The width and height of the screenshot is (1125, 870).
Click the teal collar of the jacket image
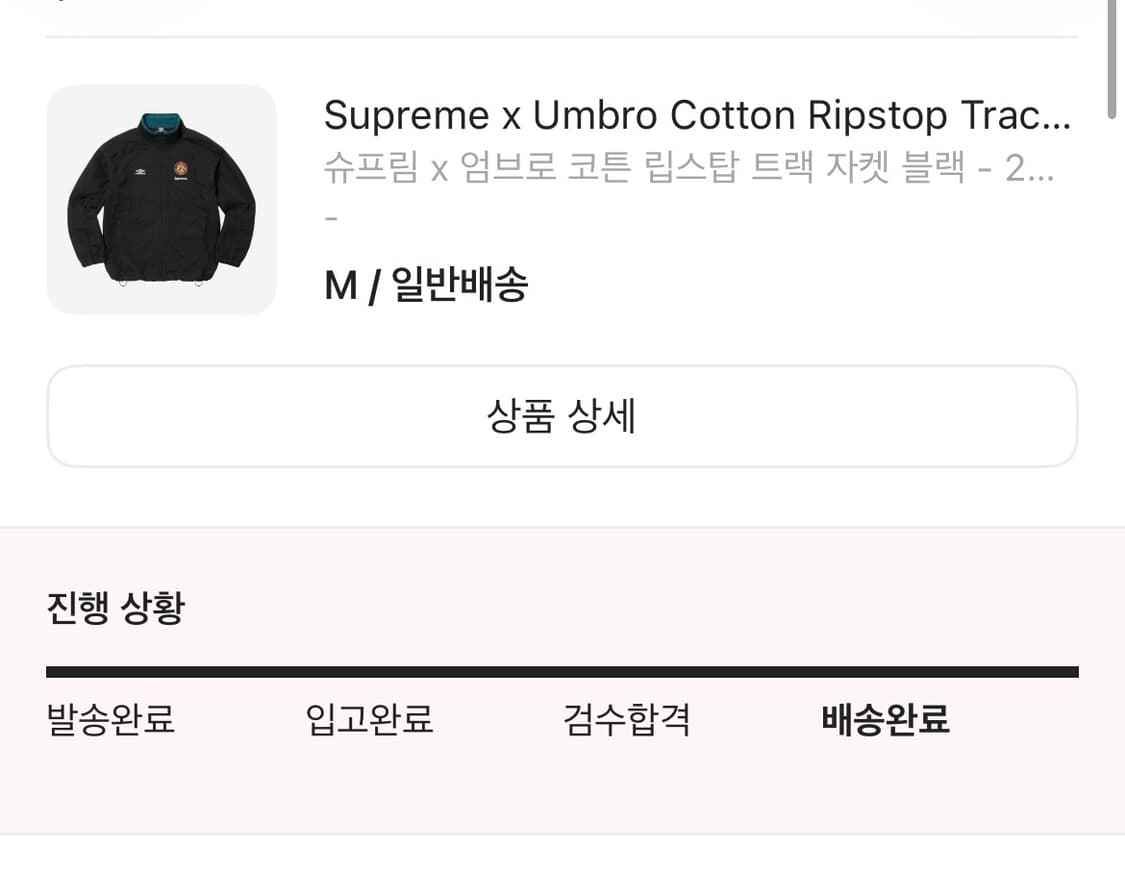tap(162, 122)
